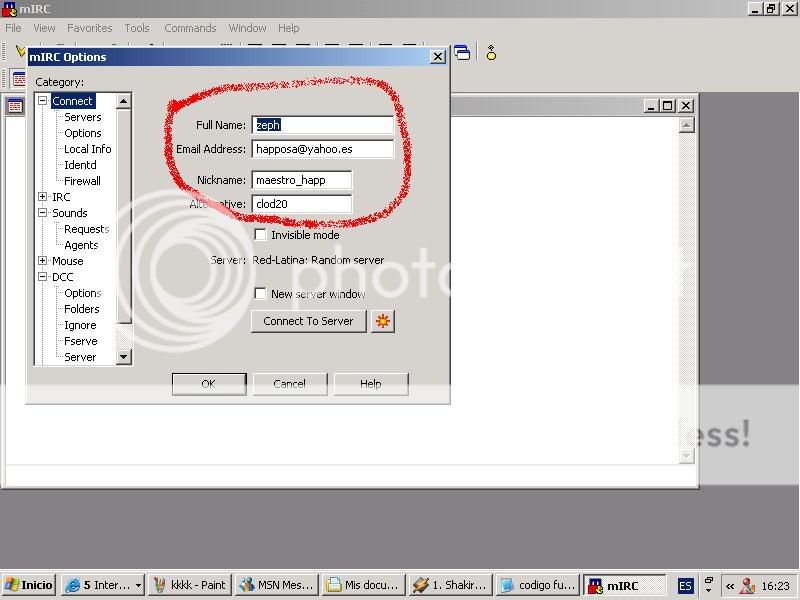Click the Connect To Server button
Image resolution: width=800 pixels, height=600 pixels.
point(308,321)
